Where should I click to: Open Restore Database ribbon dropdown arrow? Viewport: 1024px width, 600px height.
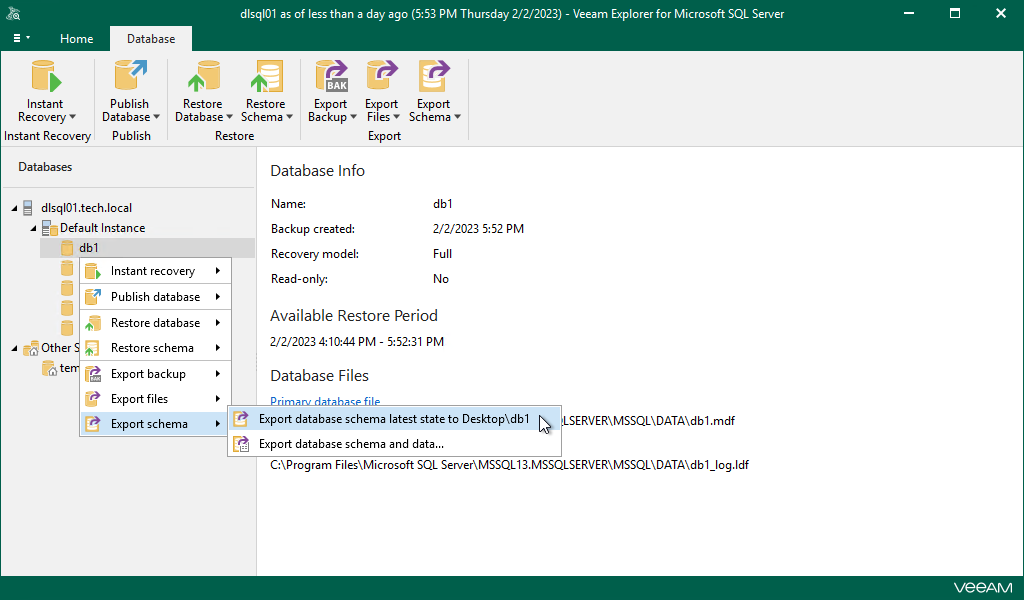pos(229,118)
